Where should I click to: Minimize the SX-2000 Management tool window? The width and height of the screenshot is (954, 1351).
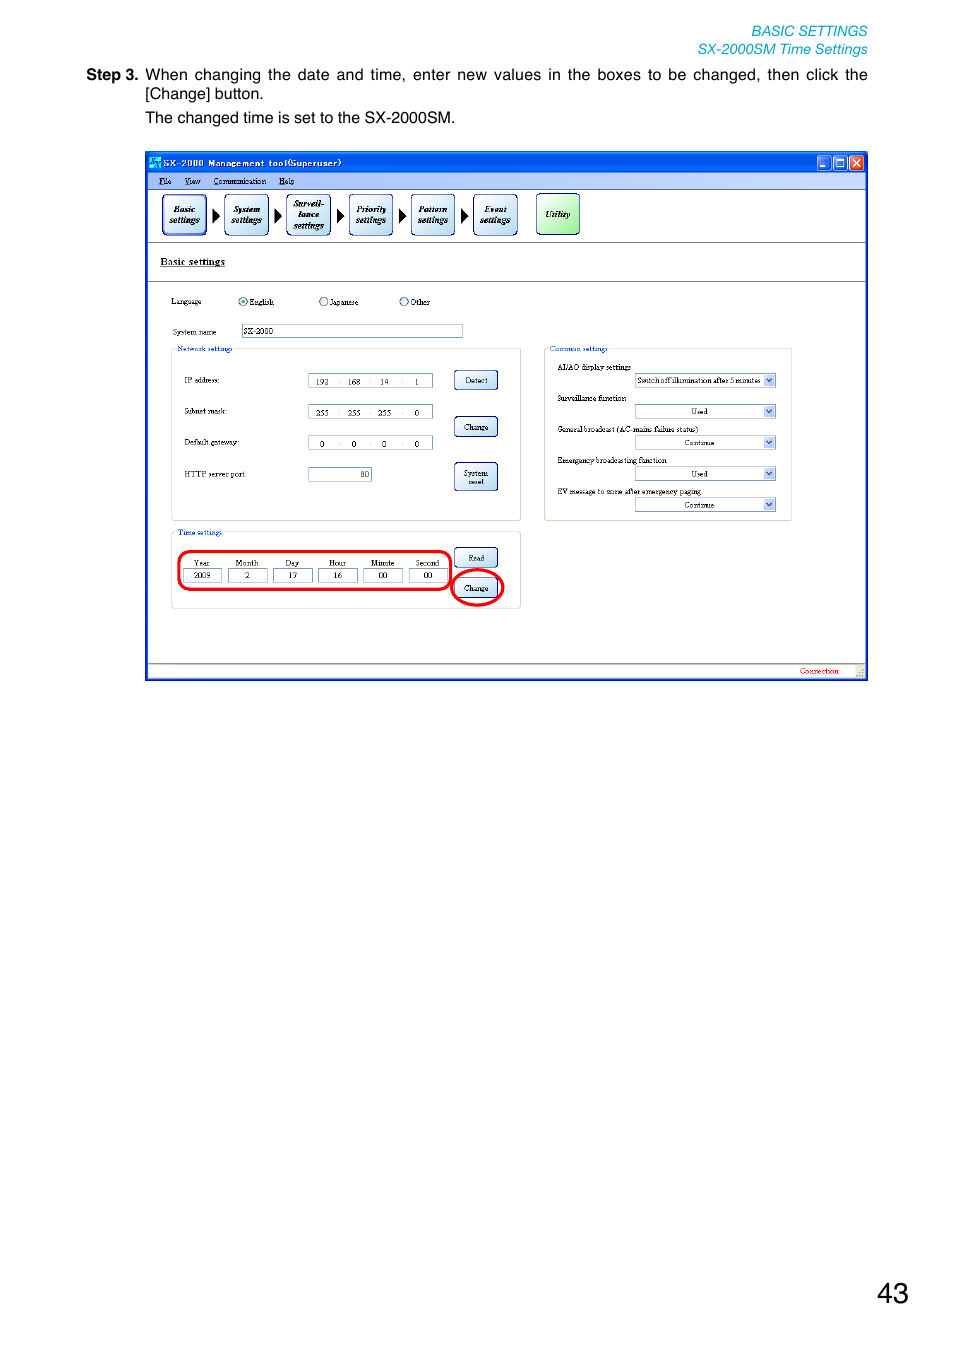coord(824,163)
